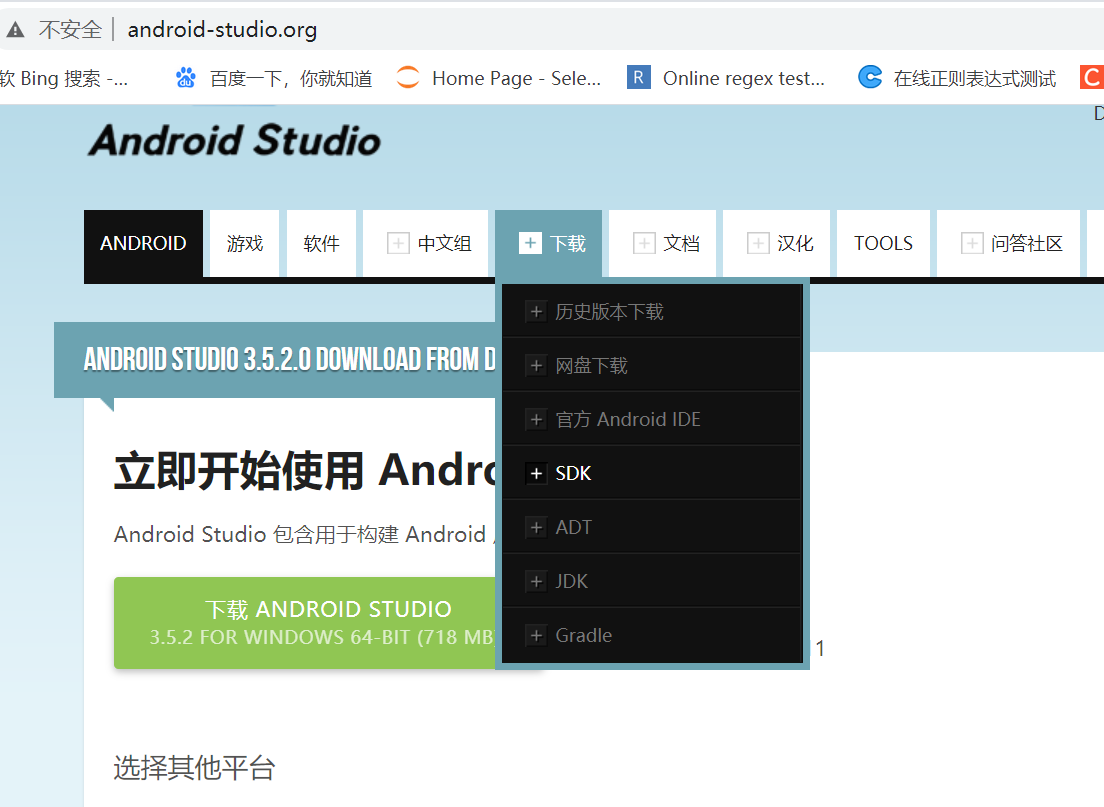Screen dimensions: 1104x807
Task: Click the not-secure warning triangle icon
Action: tap(15, 30)
